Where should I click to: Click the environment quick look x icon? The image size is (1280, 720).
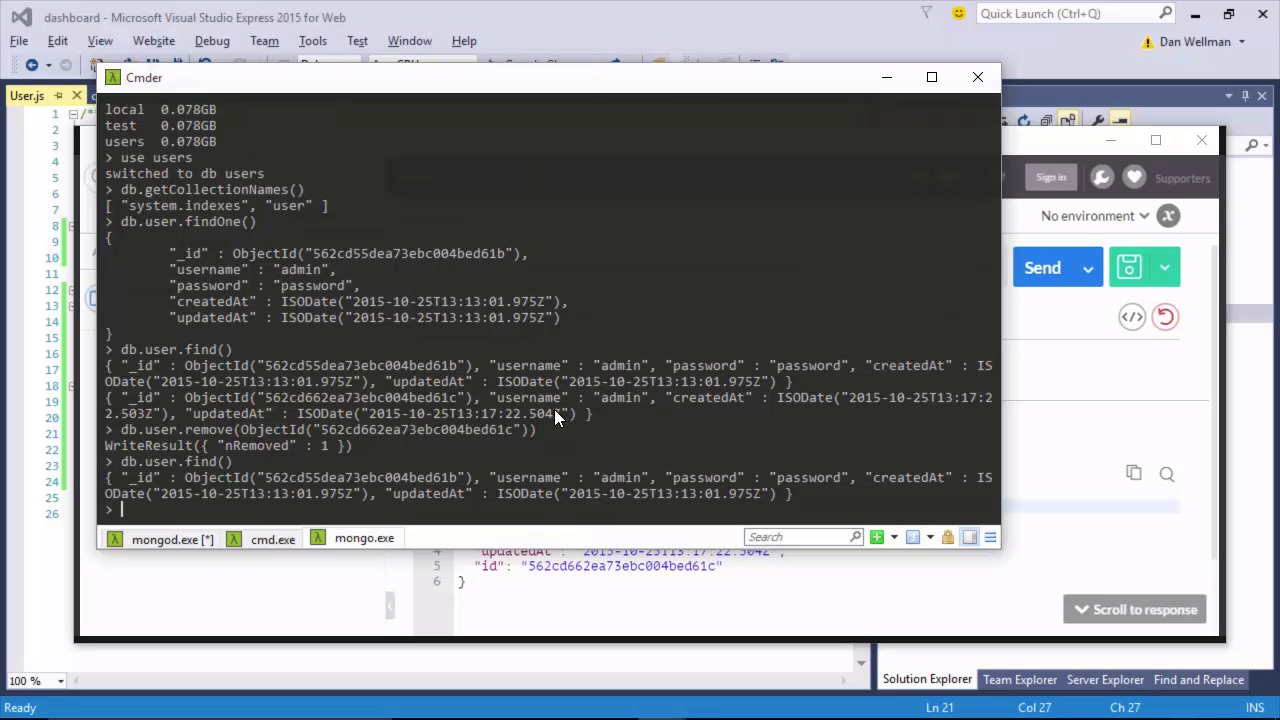coord(1168,216)
